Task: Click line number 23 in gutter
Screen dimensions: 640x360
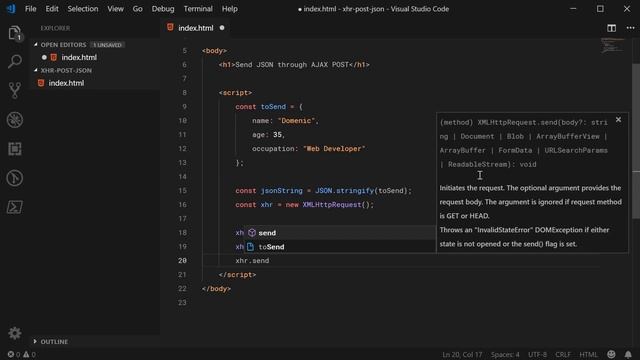Action: [182, 302]
